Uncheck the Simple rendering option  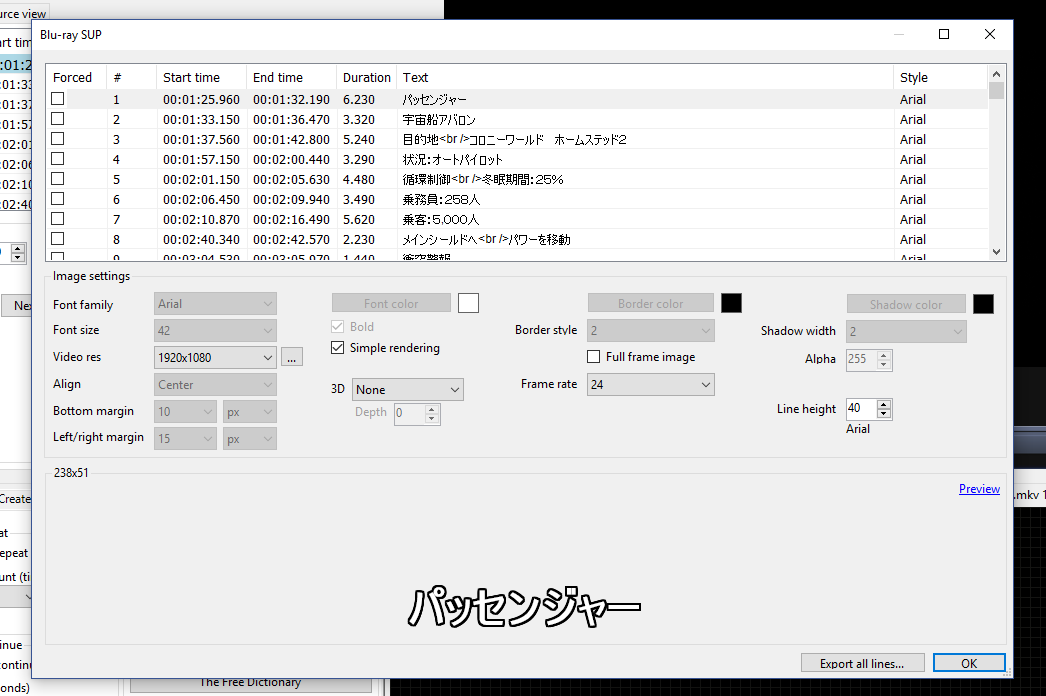click(x=337, y=348)
